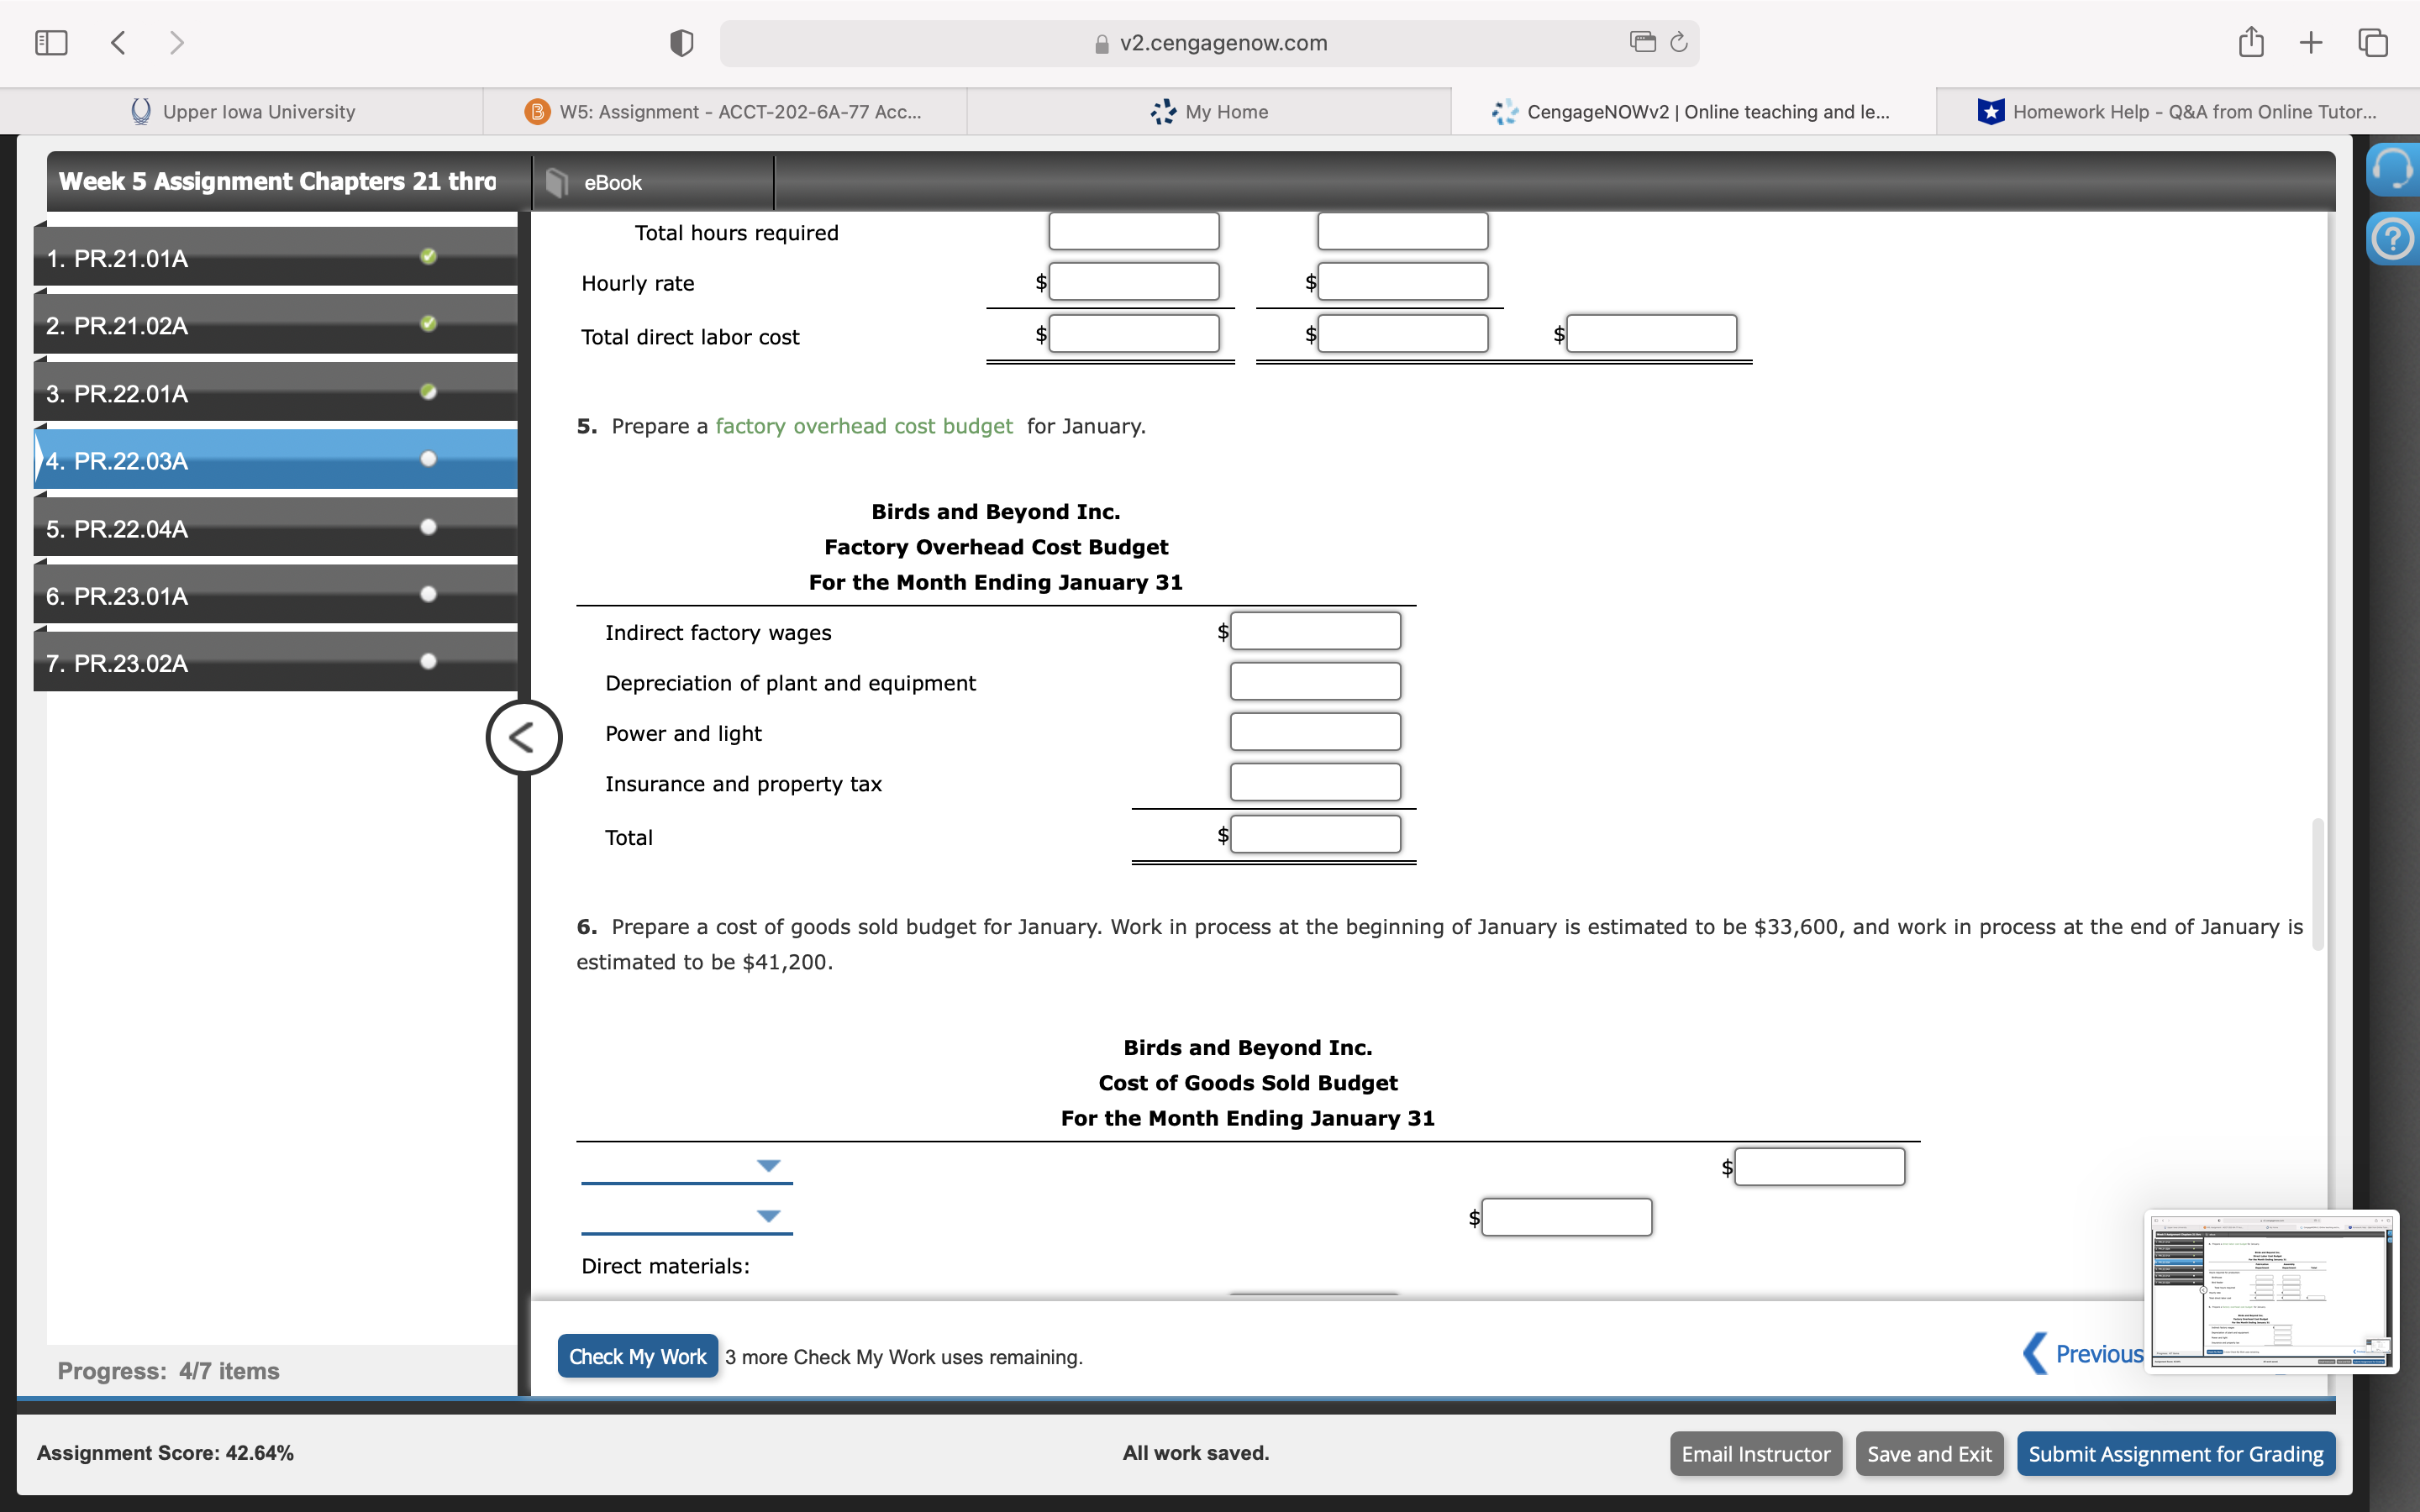Image resolution: width=2420 pixels, height=1512 pixels.
Task: Click the Share icon in toolbar
Action: tap(2250, 42)
